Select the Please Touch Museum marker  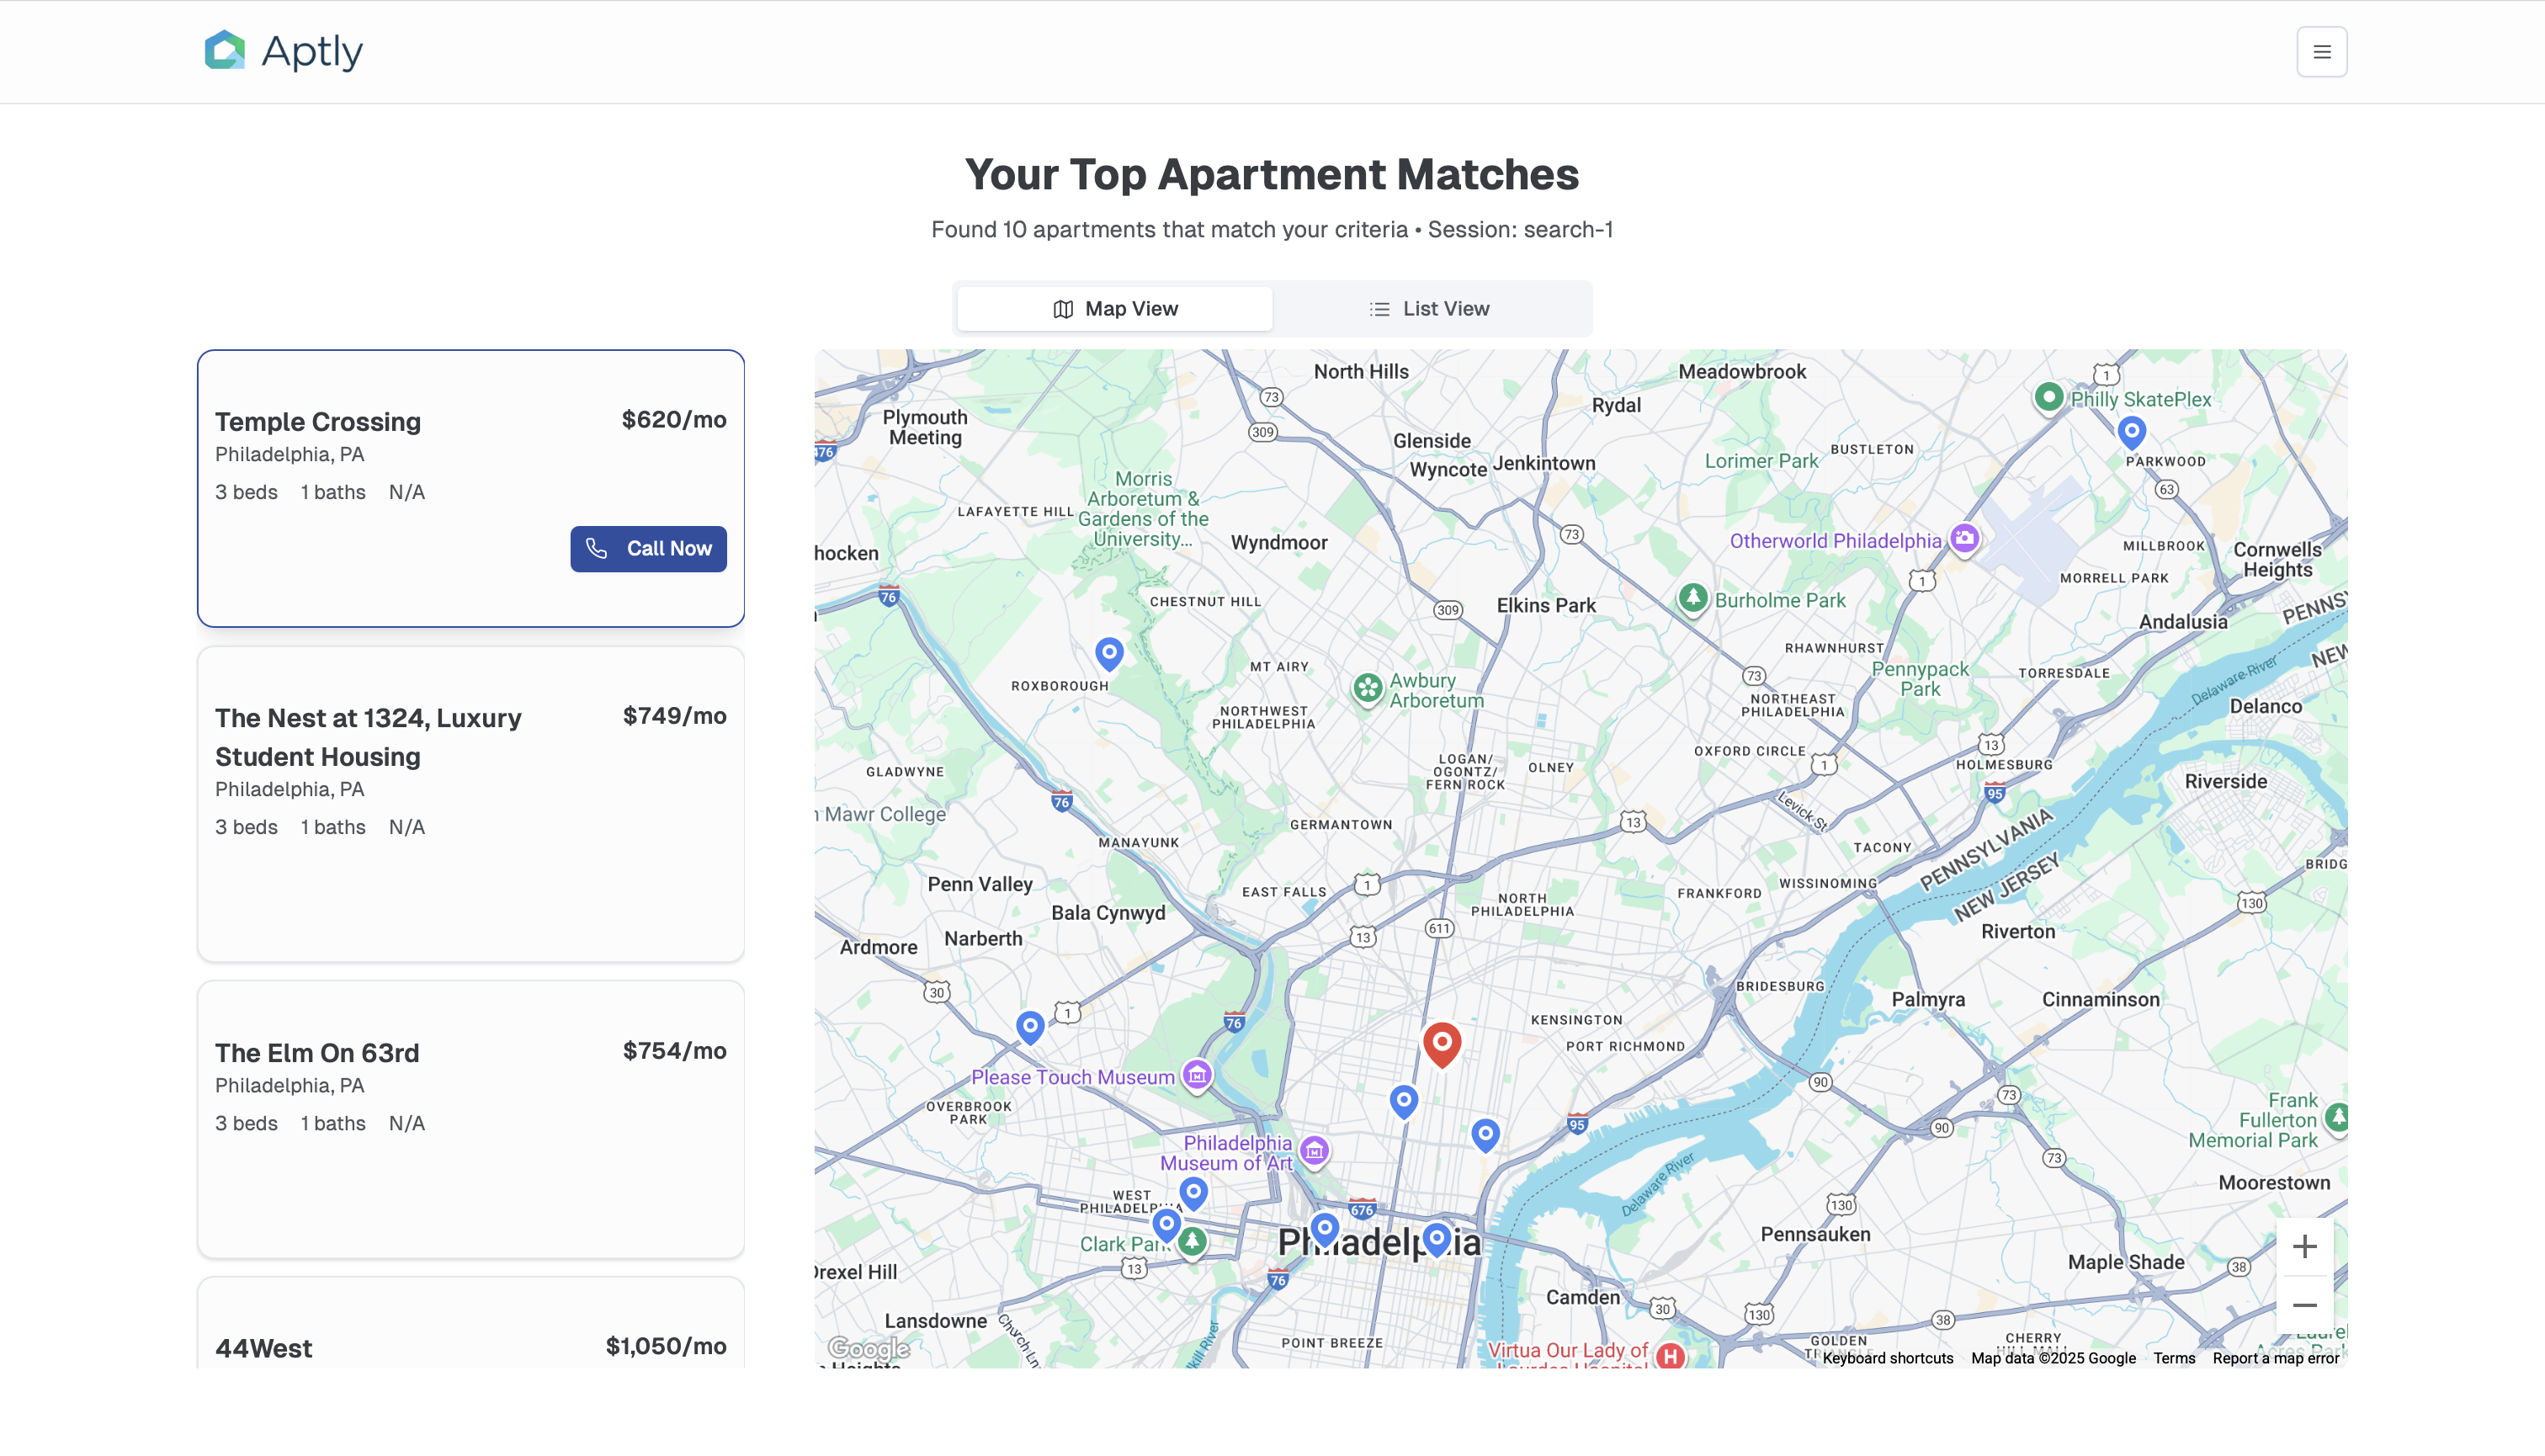pos(1196,1076)
